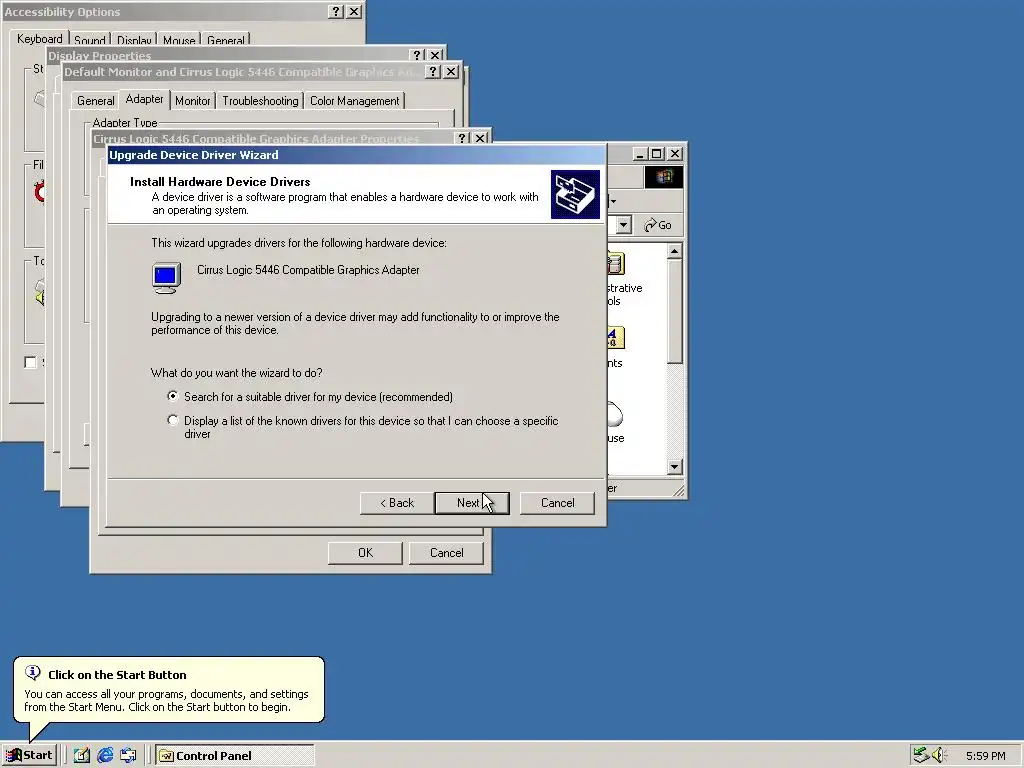
Task: Click the help button in Accessibility Options title bar
Action: tap(336, 11)
